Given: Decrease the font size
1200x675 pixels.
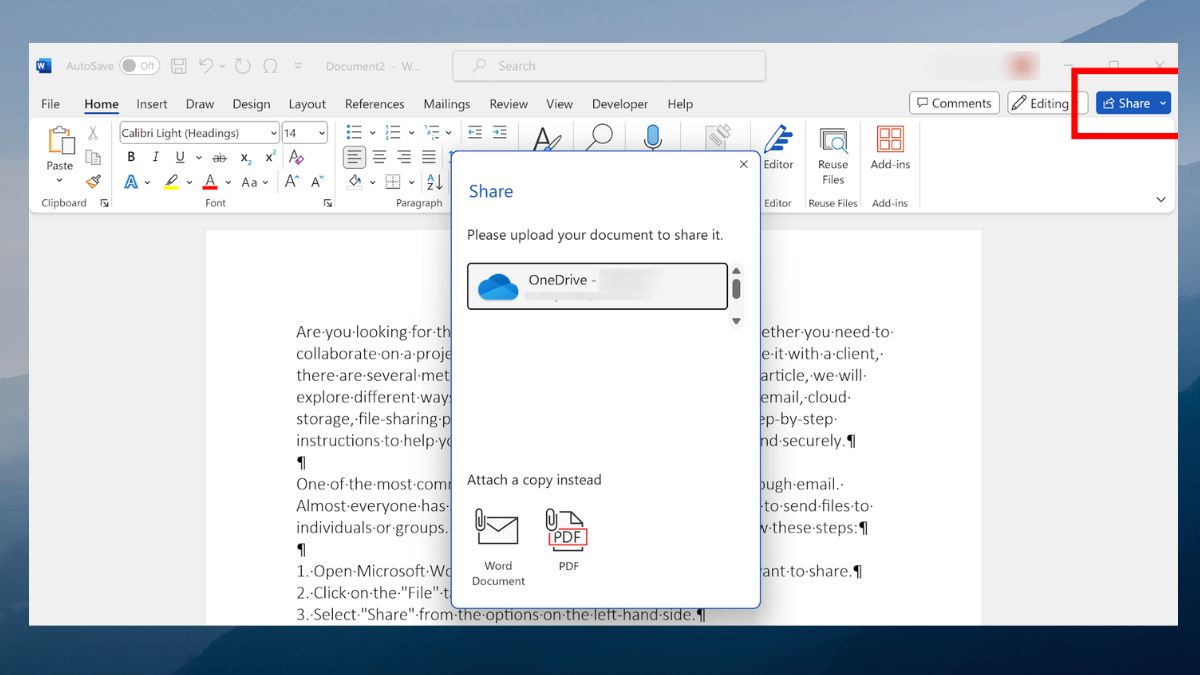Looking at the screenshot, I should point(317,182).
